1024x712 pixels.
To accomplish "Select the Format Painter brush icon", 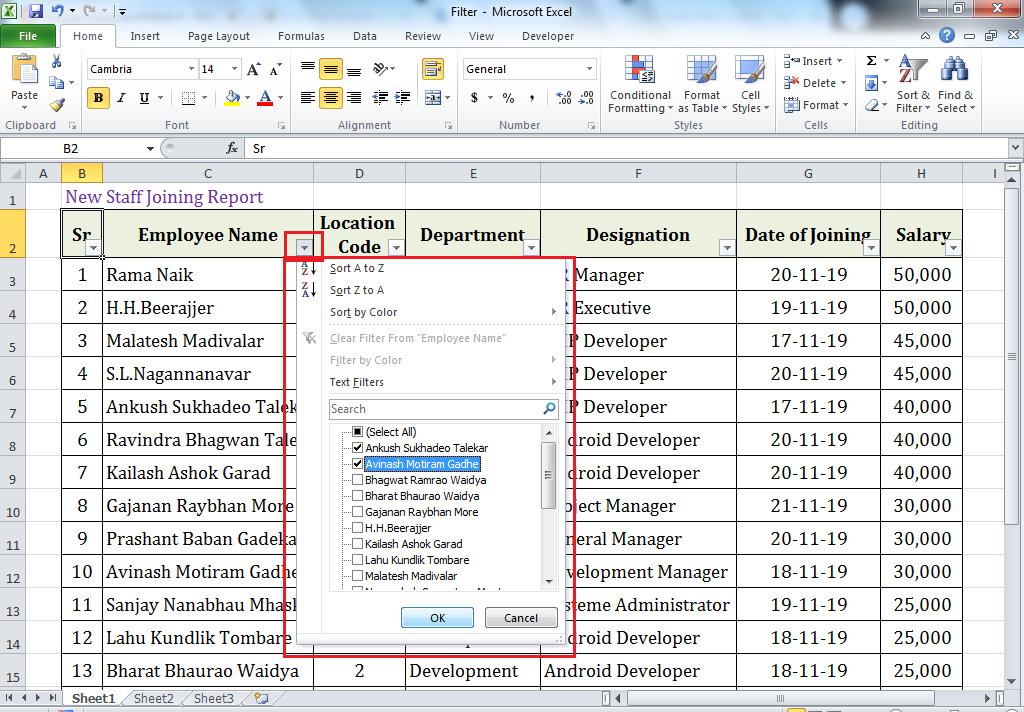I will [57, 105].
